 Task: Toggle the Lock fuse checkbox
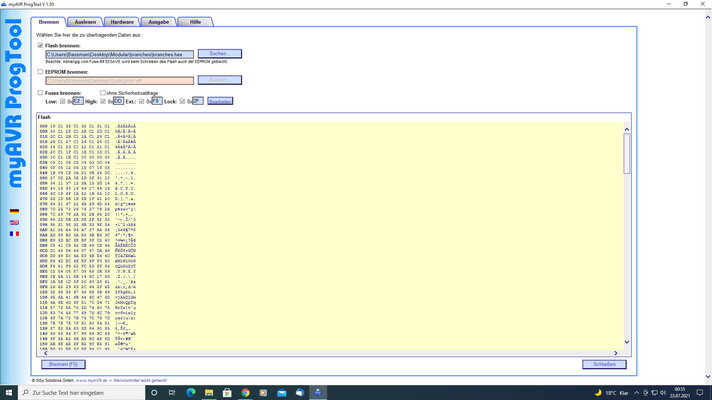coord(182,101)
